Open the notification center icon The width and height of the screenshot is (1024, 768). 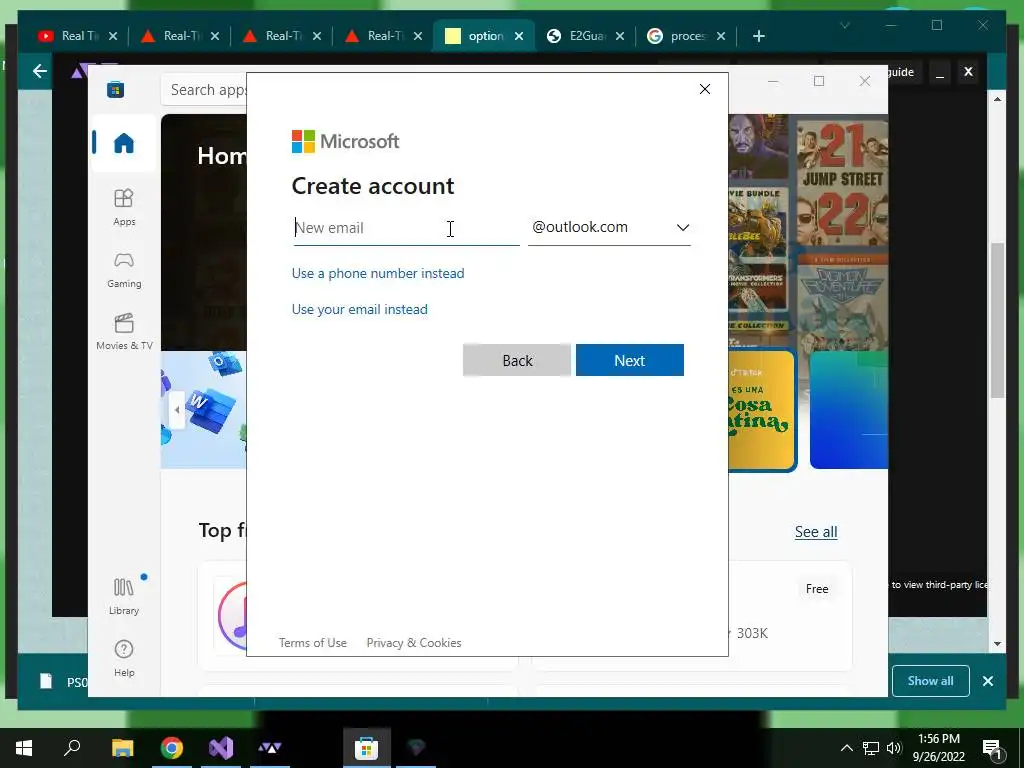[993, 748]
